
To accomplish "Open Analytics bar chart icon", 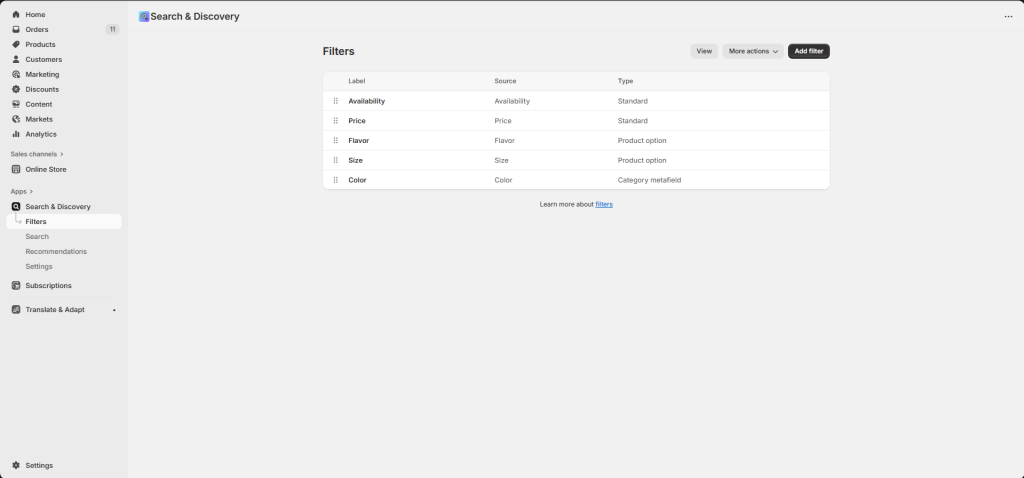I will pyautogui.click(x=16, y=134).
